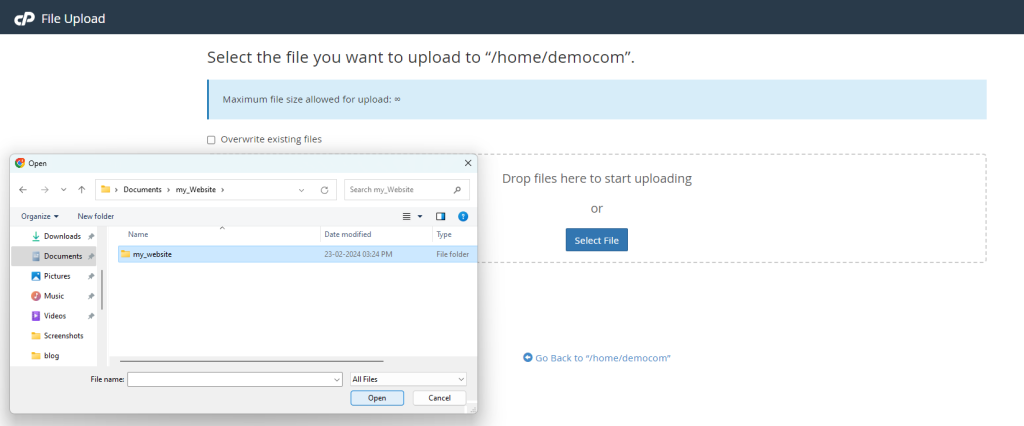Expand the address bar history dropdown
This screenshot has width=1024, height=426.
click(301, 190)
